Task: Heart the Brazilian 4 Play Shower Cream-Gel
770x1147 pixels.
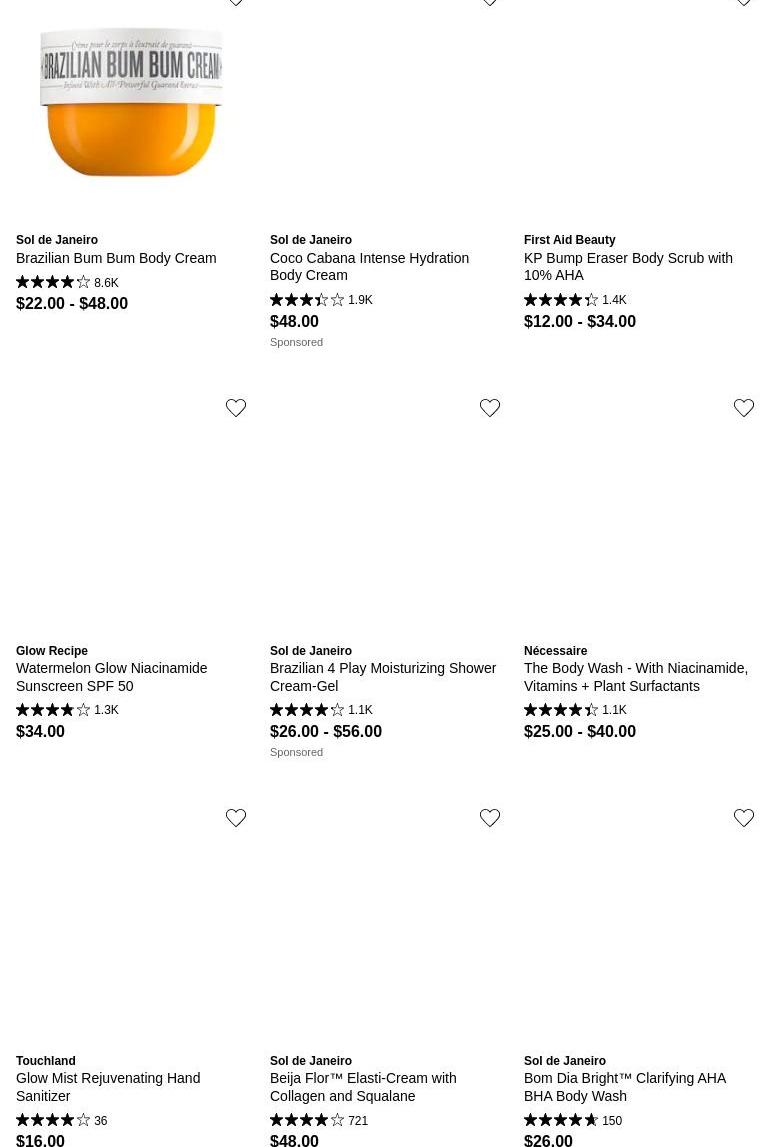Action: coord(490,408)
